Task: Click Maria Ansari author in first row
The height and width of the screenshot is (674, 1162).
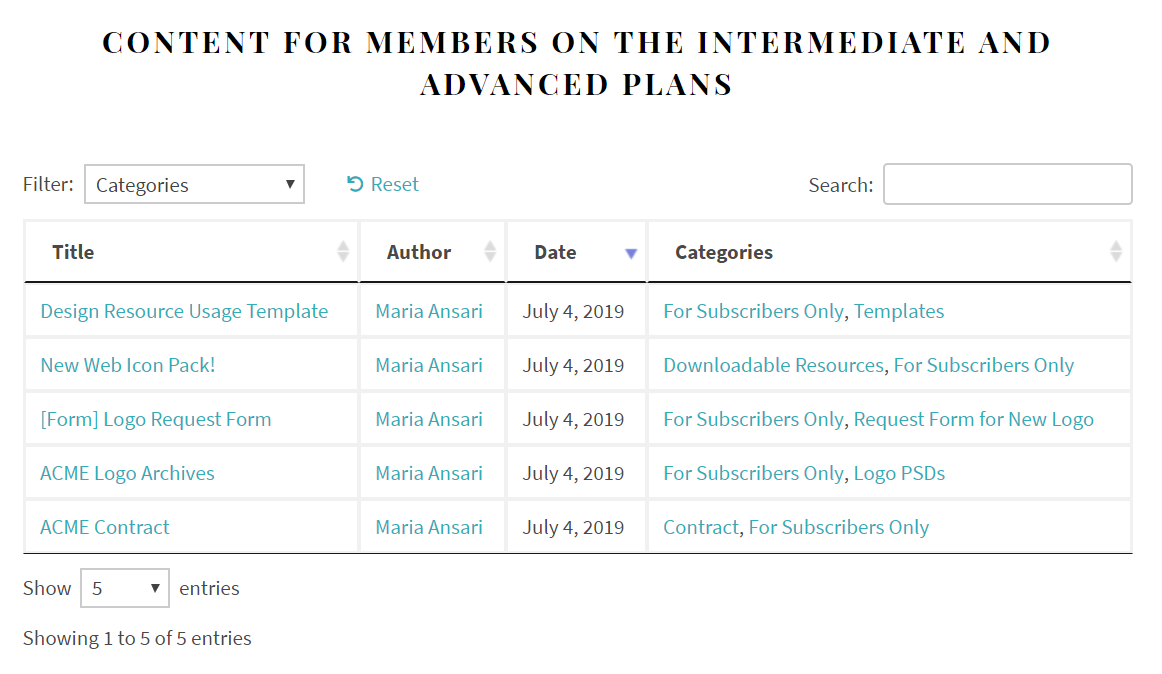Action: [429, 311]
